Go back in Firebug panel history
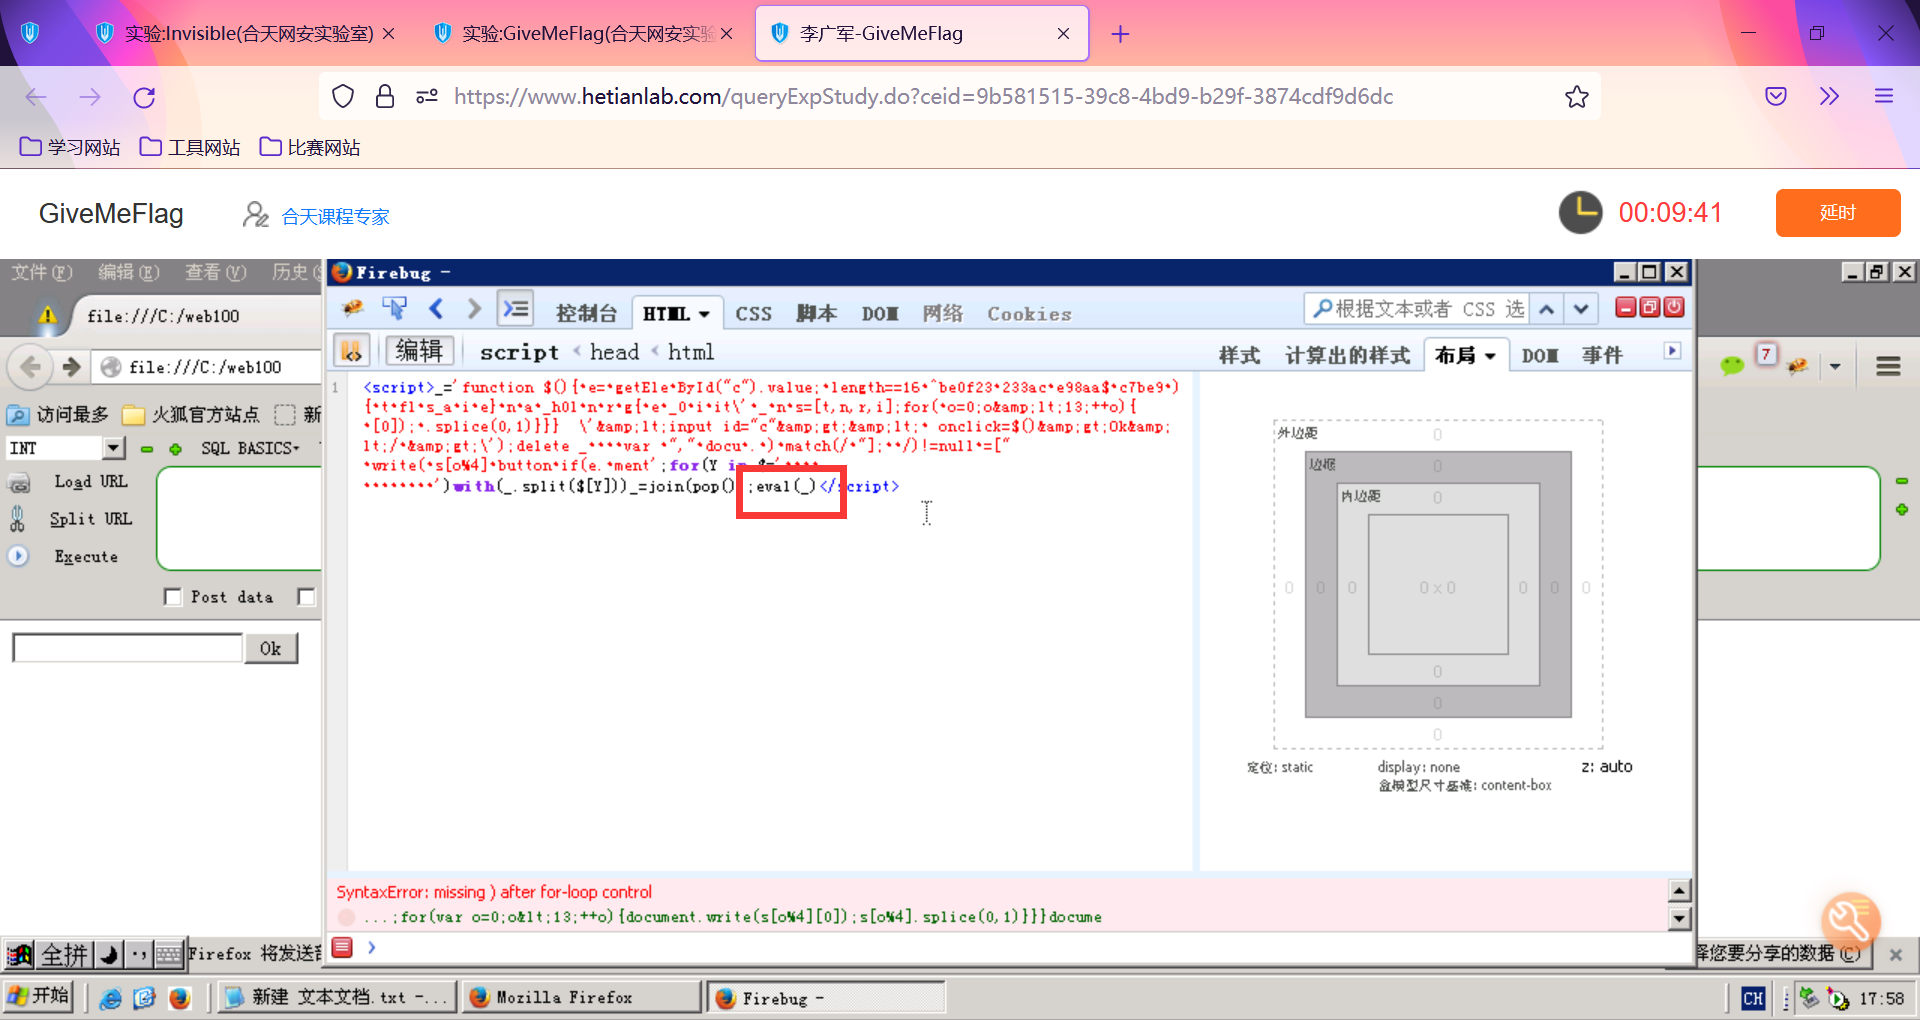 [x=436, y=309]
